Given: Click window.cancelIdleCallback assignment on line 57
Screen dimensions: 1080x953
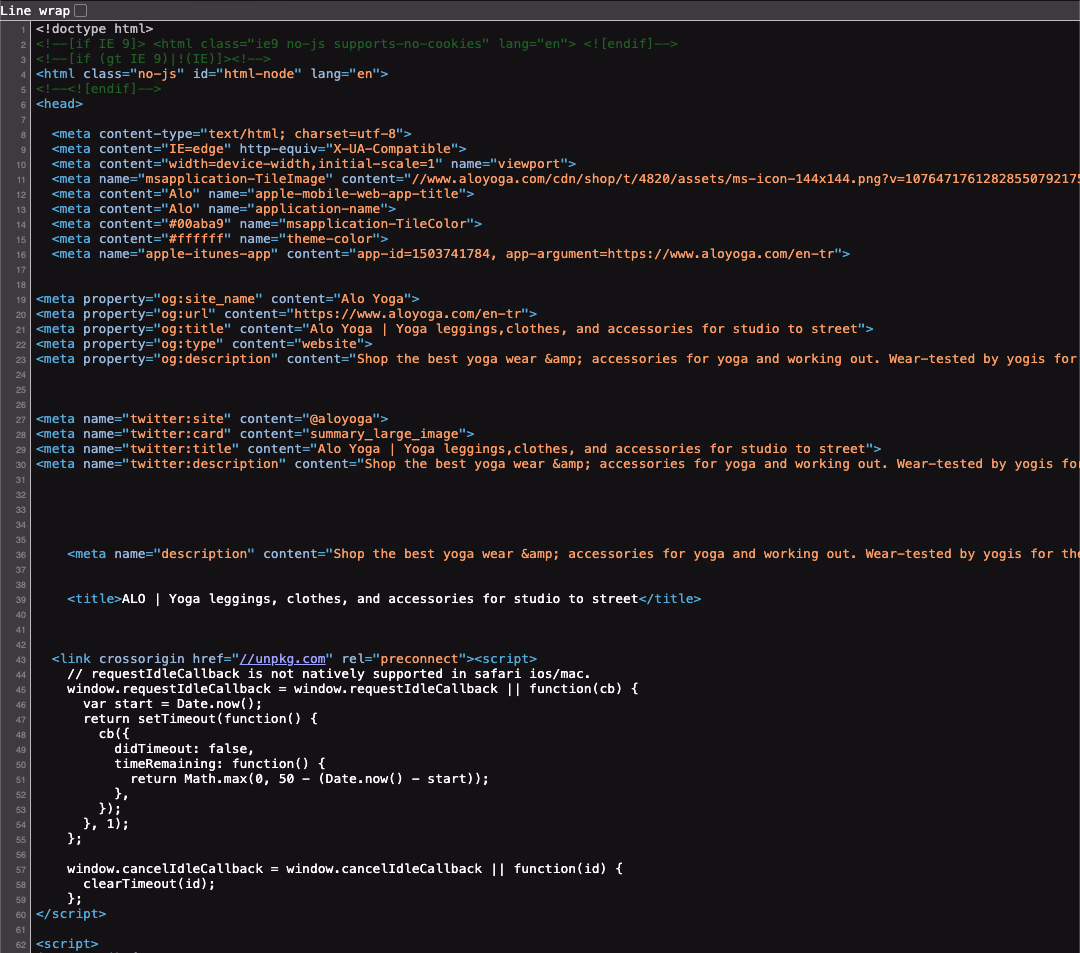Looking at the screenshot, I should coord(344,869).
